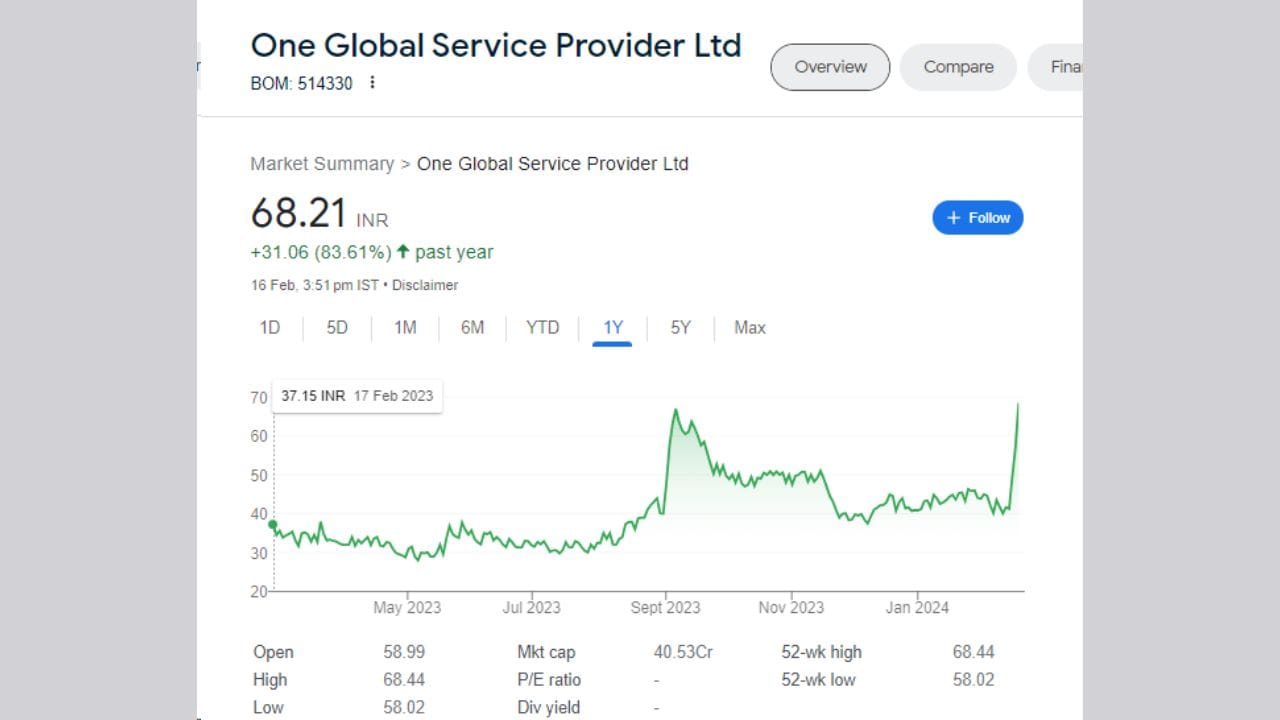Follow One Global Service Provider Ltd
This screenshot has width=1280, height=720.
pos(978,218)
